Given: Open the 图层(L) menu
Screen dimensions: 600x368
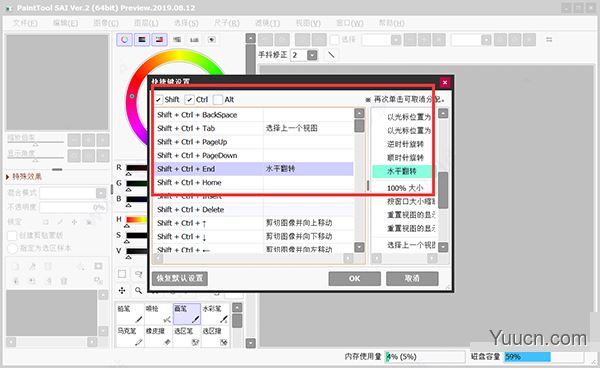Looking at the screenshot, I should [146, 23].
